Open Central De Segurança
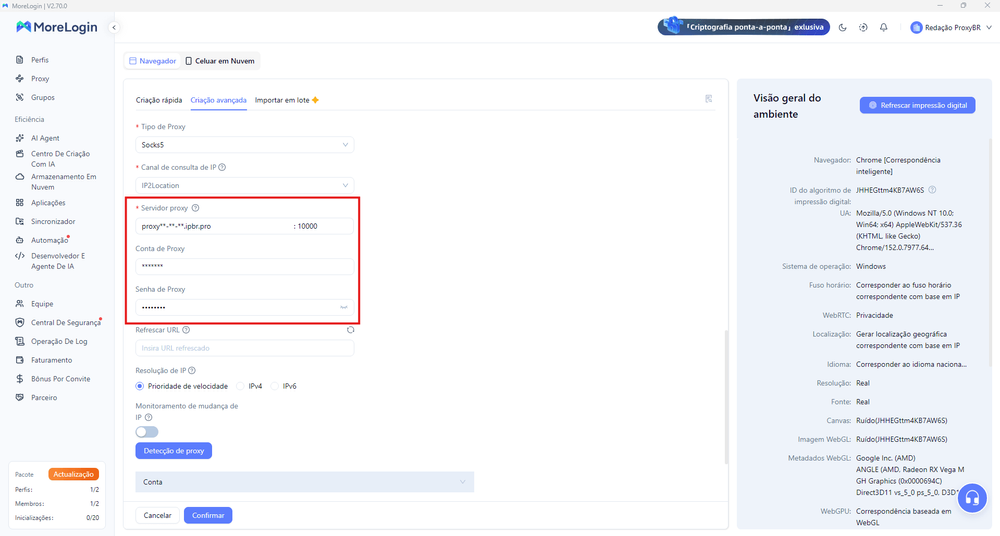 tap(65, 323)
